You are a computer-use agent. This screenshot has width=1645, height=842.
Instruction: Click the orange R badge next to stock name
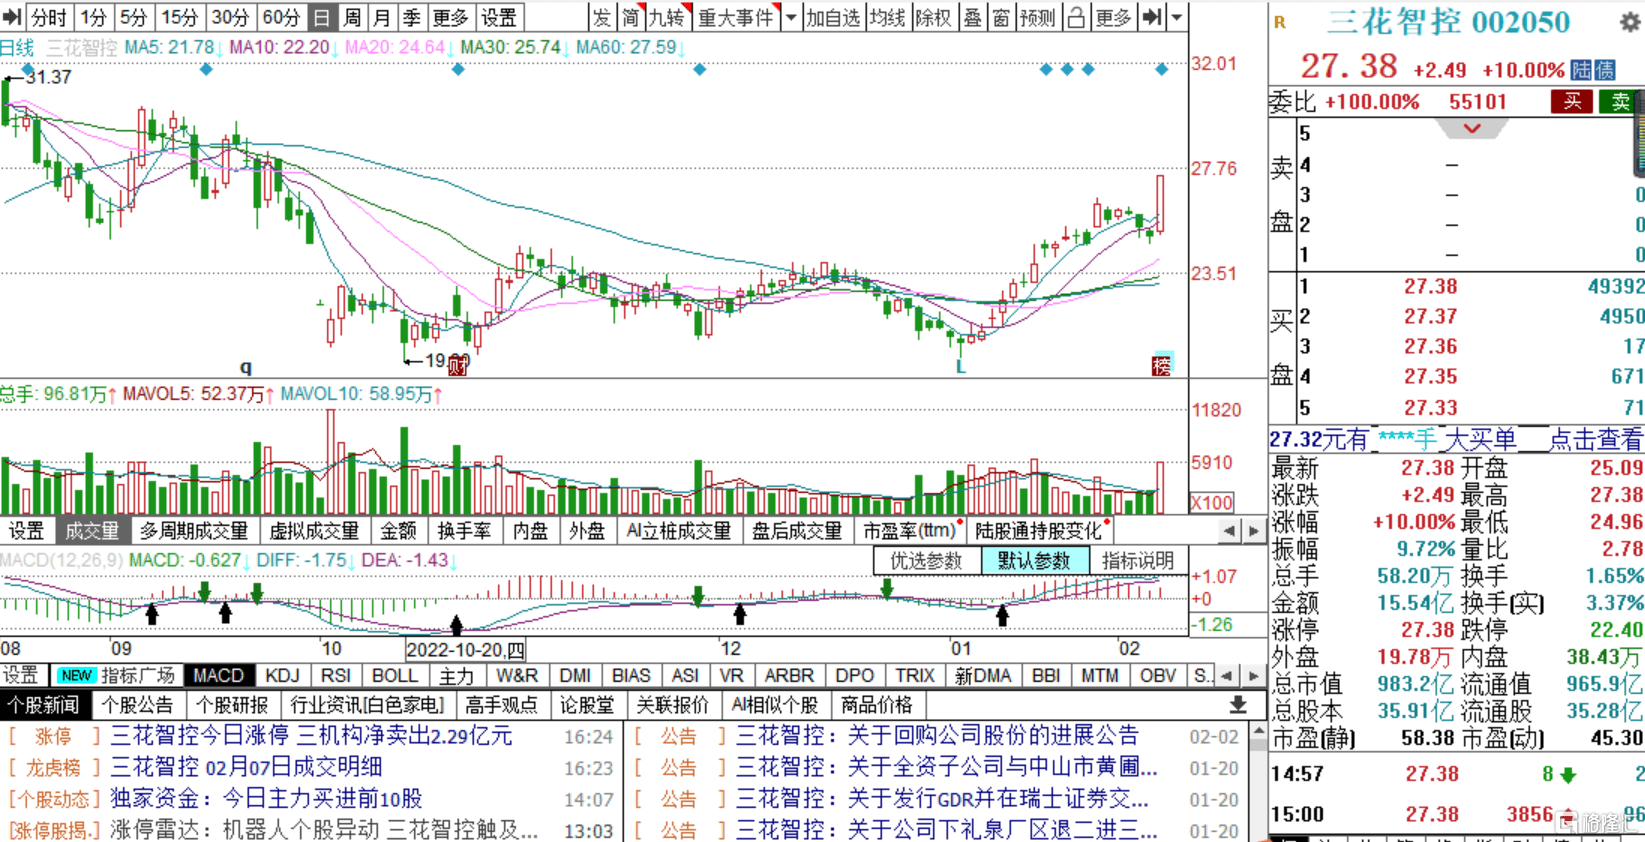[x=1280, y=22]
